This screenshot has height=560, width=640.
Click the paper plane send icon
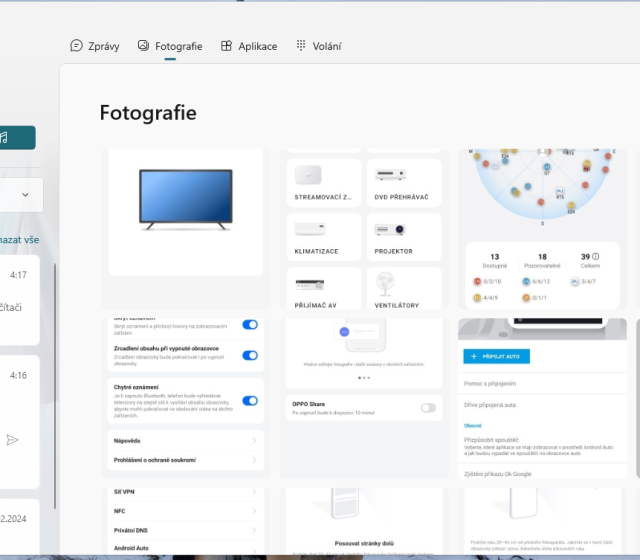coord(12,439)
